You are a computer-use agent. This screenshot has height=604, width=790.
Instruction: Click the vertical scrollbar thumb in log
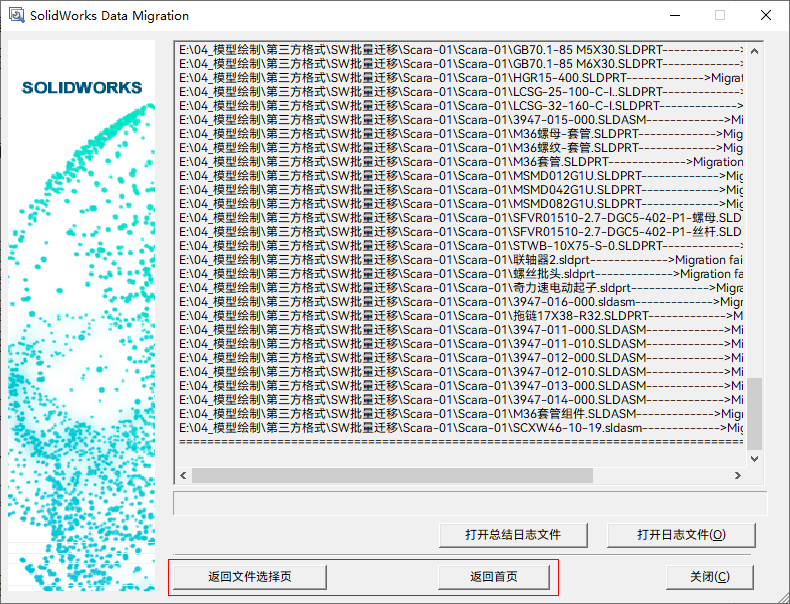click(x=754, y=414)
